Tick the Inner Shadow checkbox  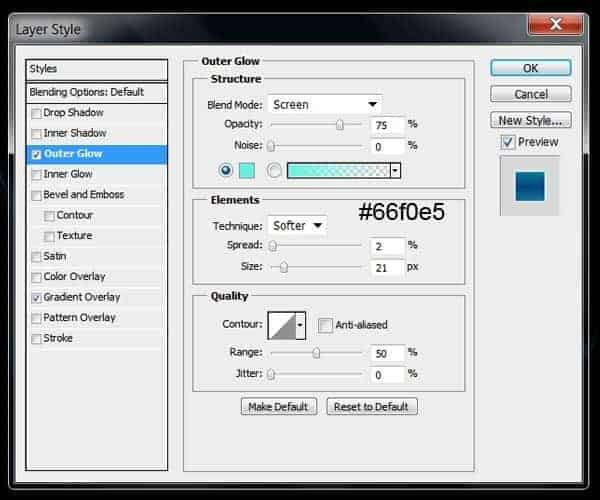(x=36, y=134)
